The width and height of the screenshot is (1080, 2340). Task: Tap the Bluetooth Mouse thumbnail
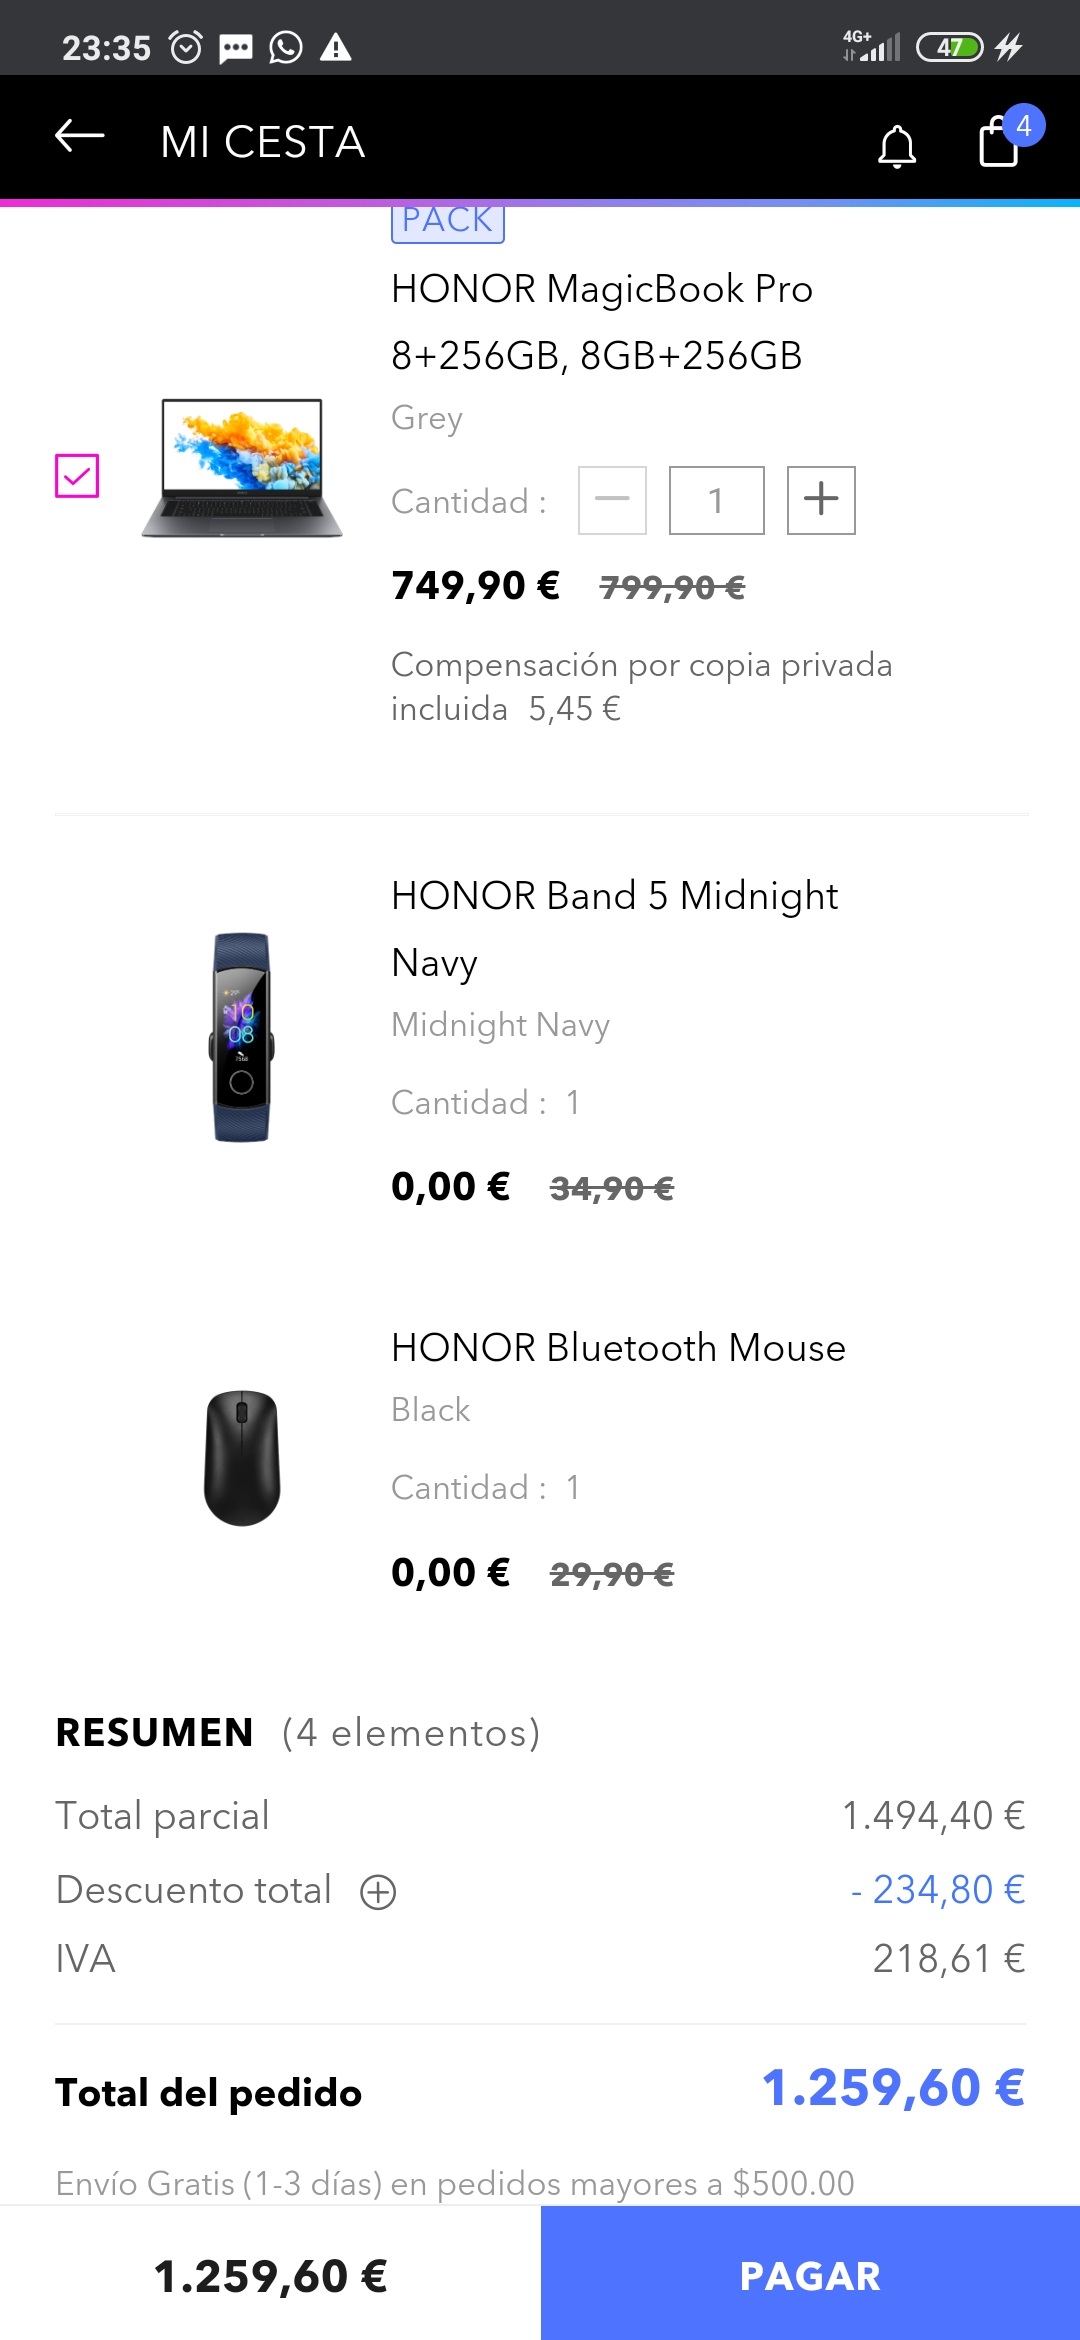pos(242,1457)
